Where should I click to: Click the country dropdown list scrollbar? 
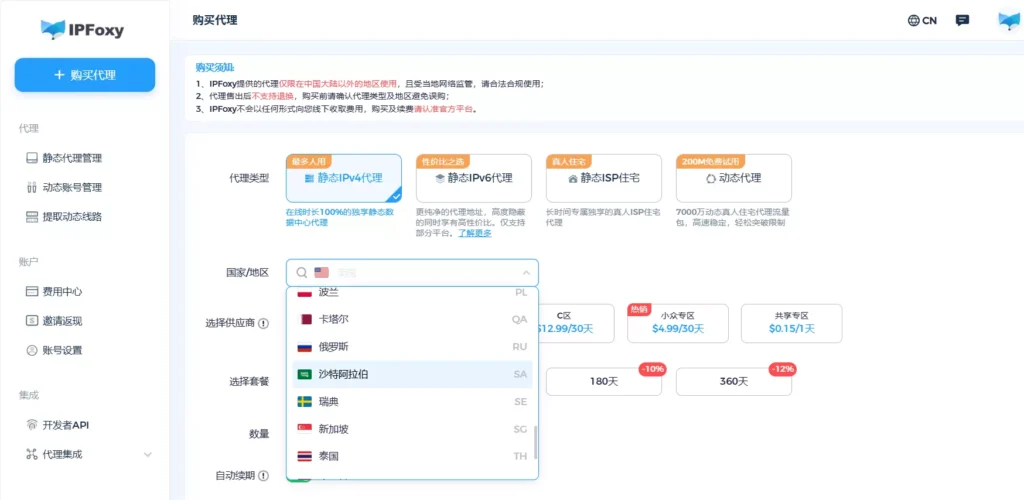(535, 440)
